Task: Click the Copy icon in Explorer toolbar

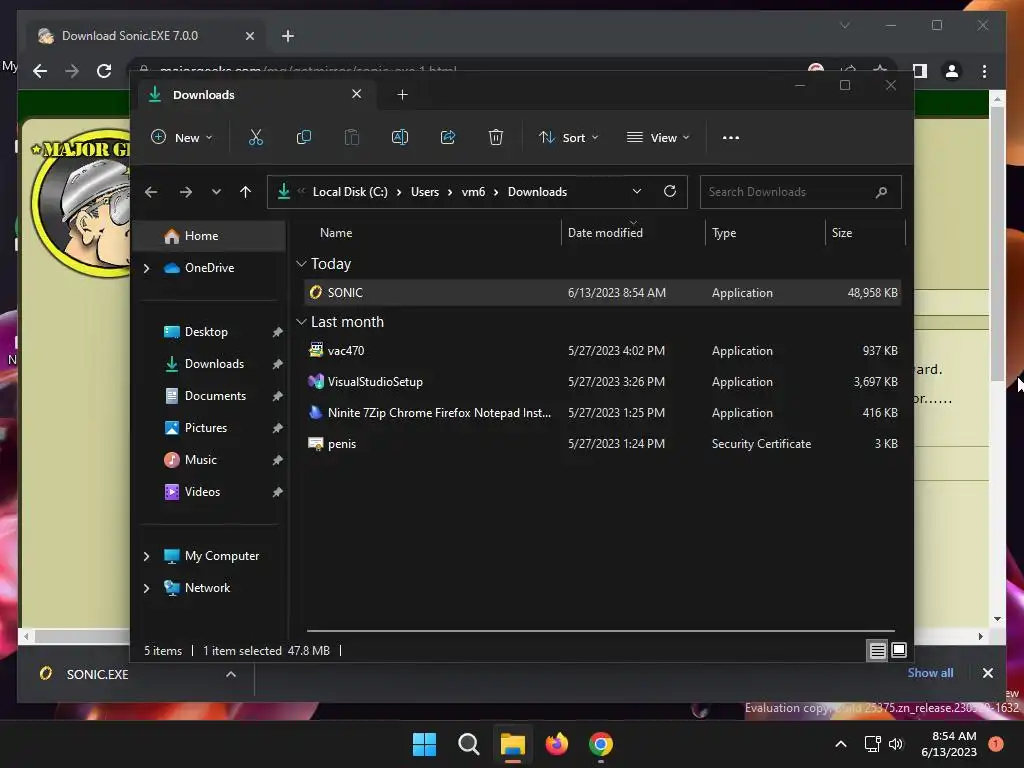Action: pyautogui.click(x=304, y=137)
